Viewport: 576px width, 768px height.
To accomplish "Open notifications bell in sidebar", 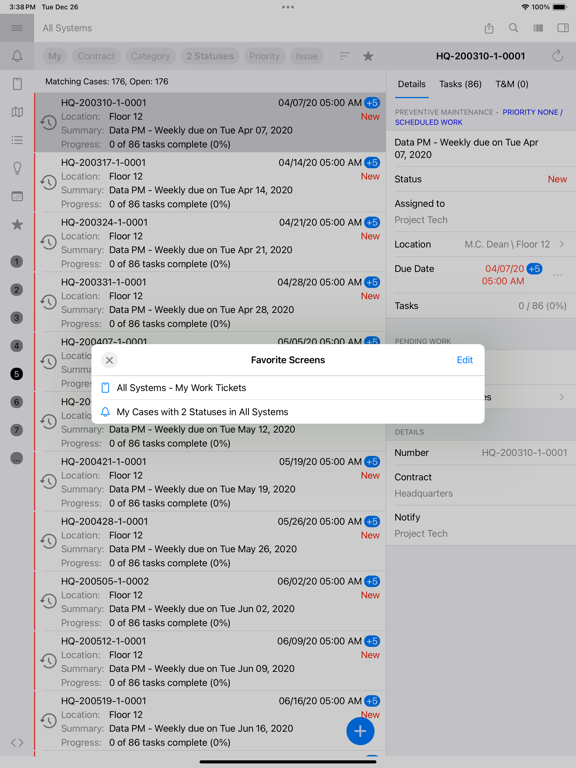I will click(x=17, y=56).
